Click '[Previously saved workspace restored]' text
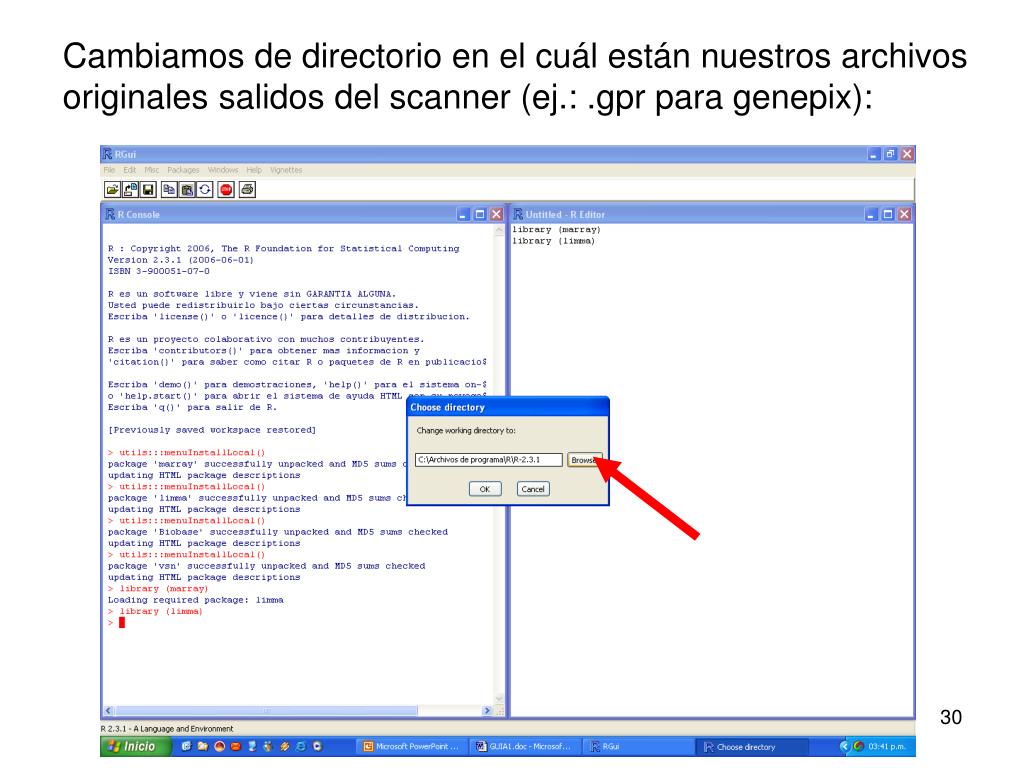Viewport: 1024px width, 768px height. tap(212, 430)
